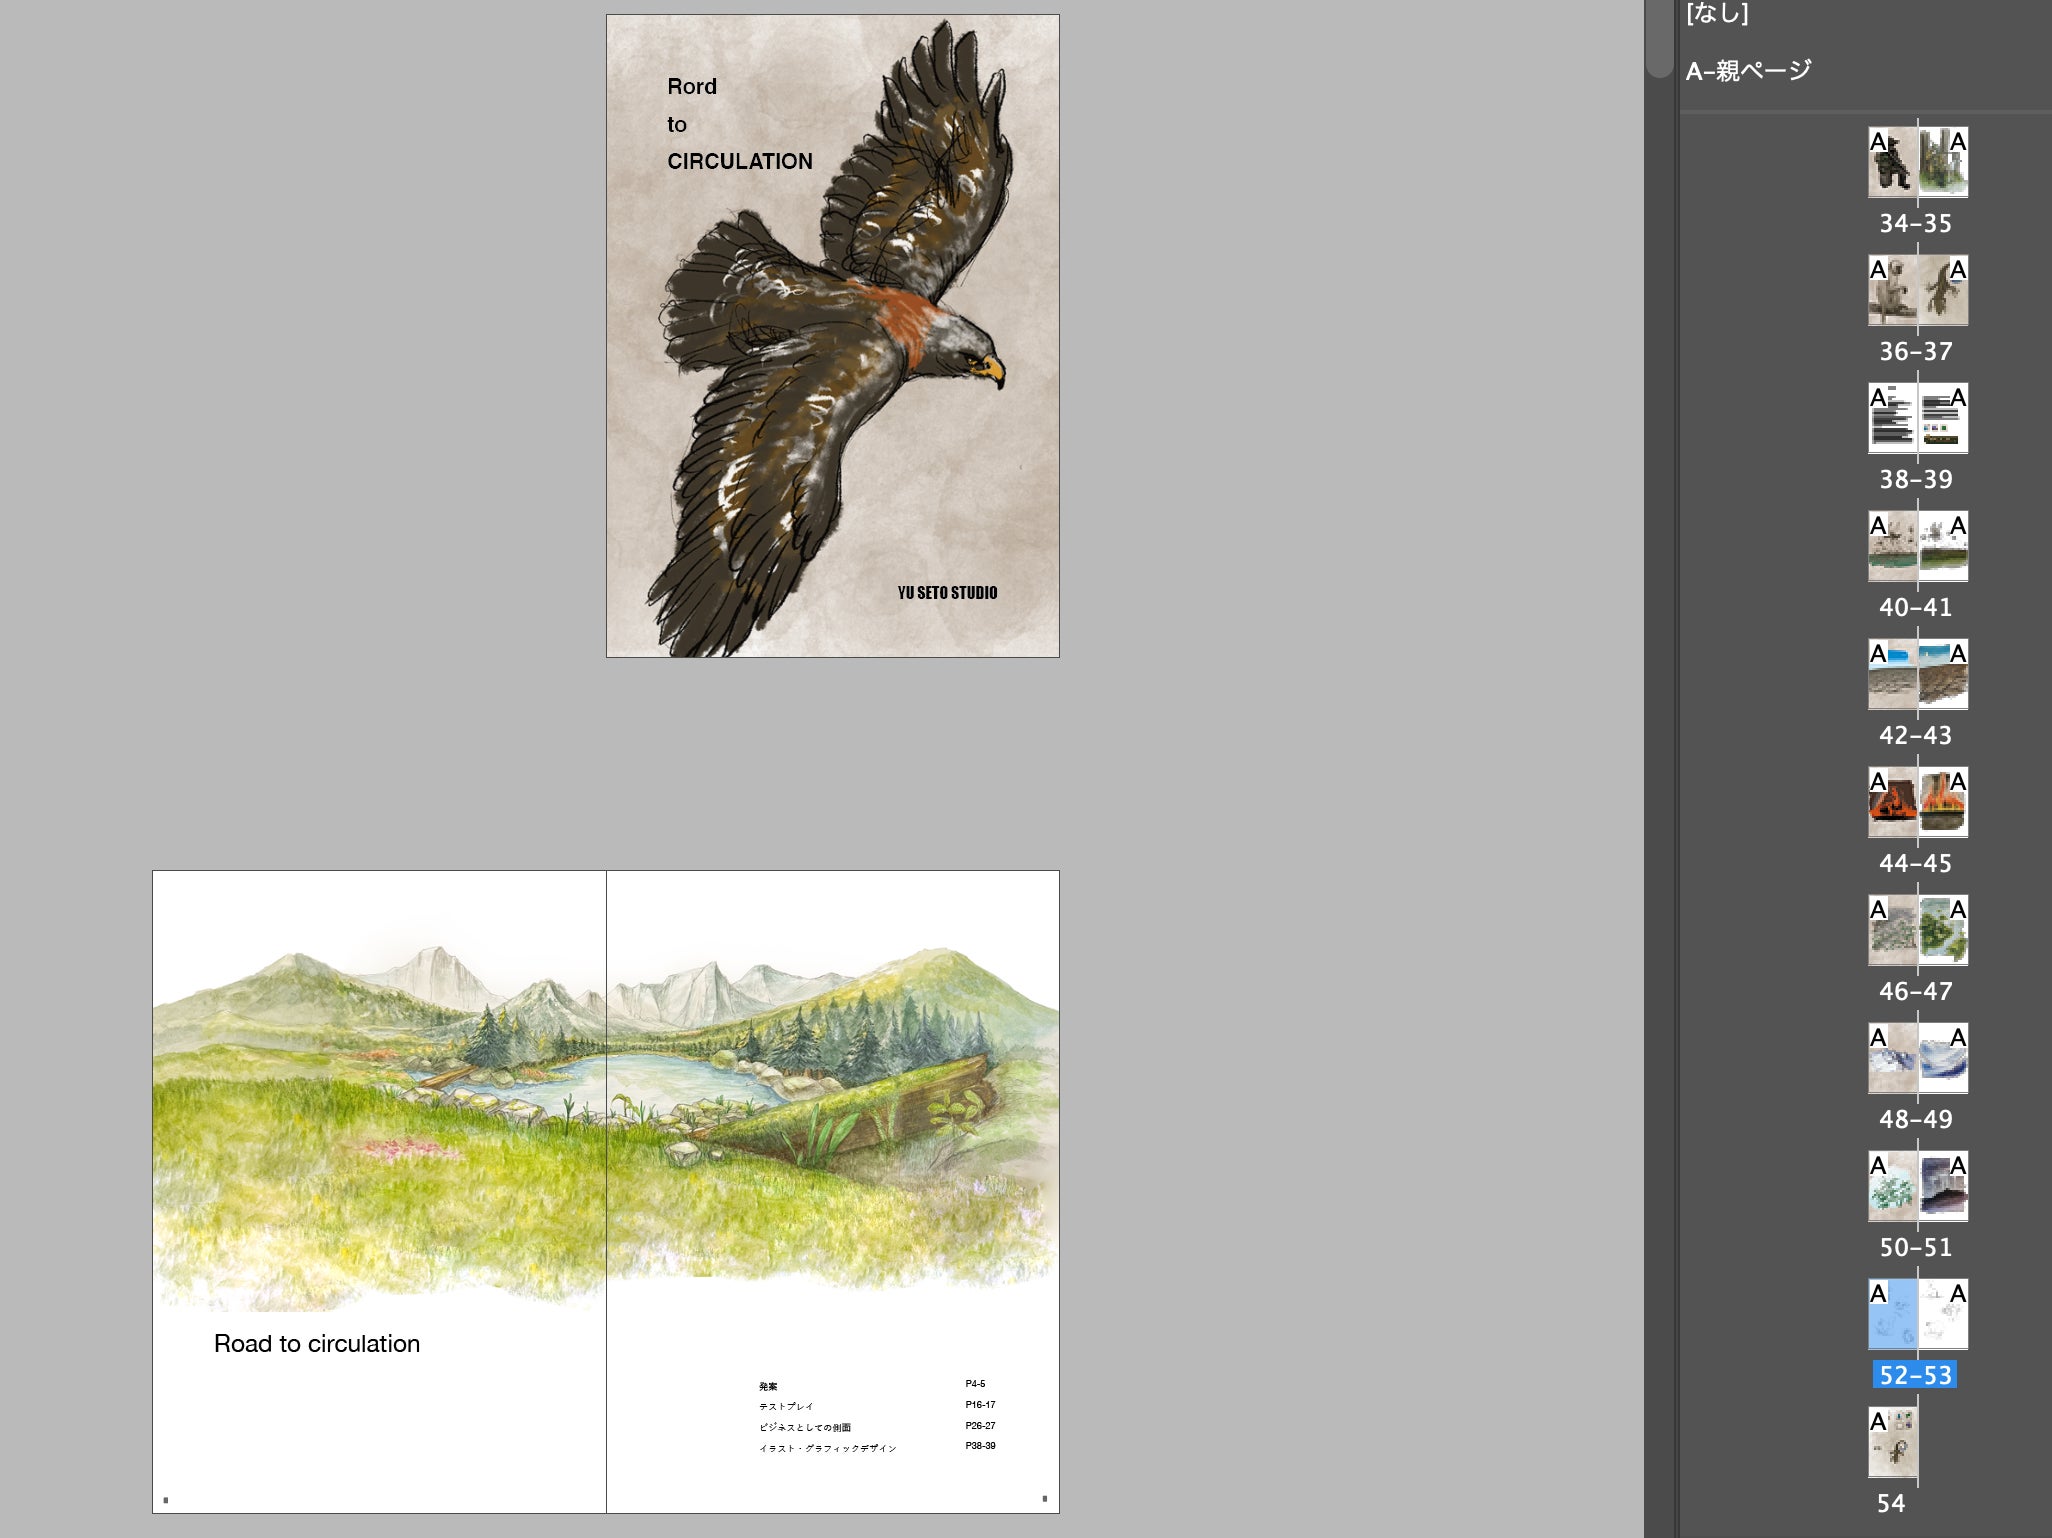Select 'Road to circulation' text frame

(317, 1344)
